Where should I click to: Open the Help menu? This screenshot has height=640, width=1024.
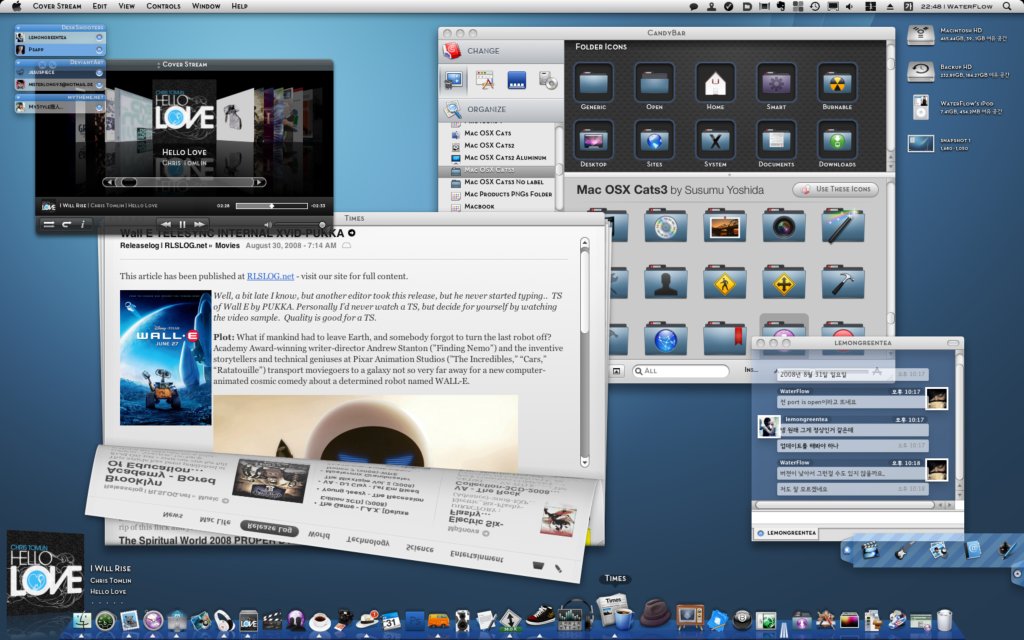[240, 6]
